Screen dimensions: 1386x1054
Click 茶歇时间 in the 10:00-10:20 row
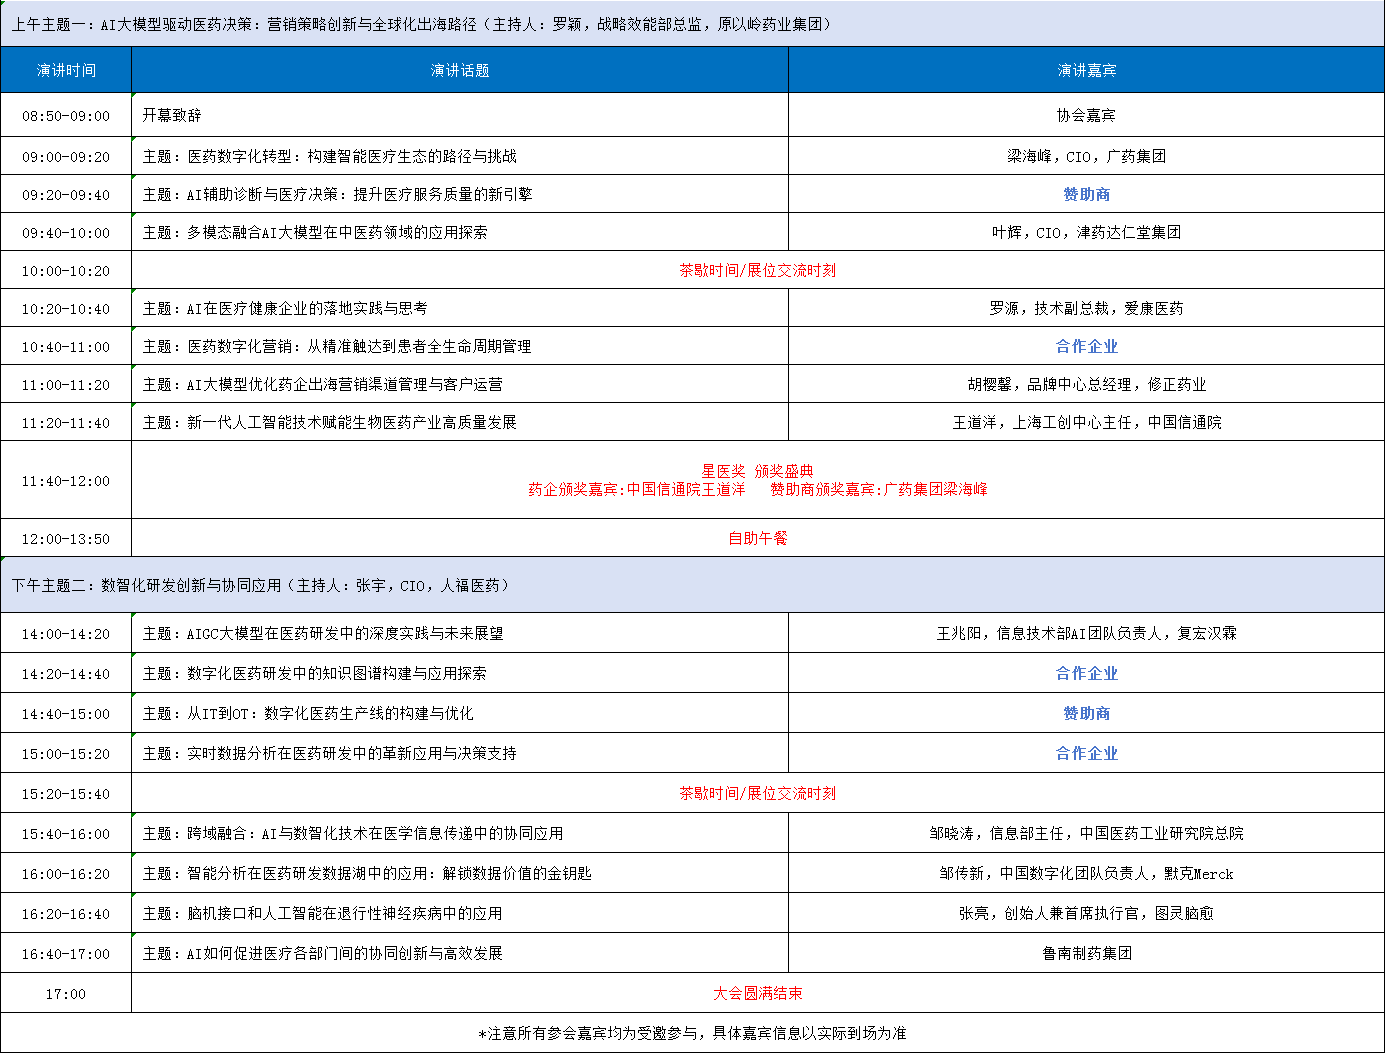coord(758,270)
